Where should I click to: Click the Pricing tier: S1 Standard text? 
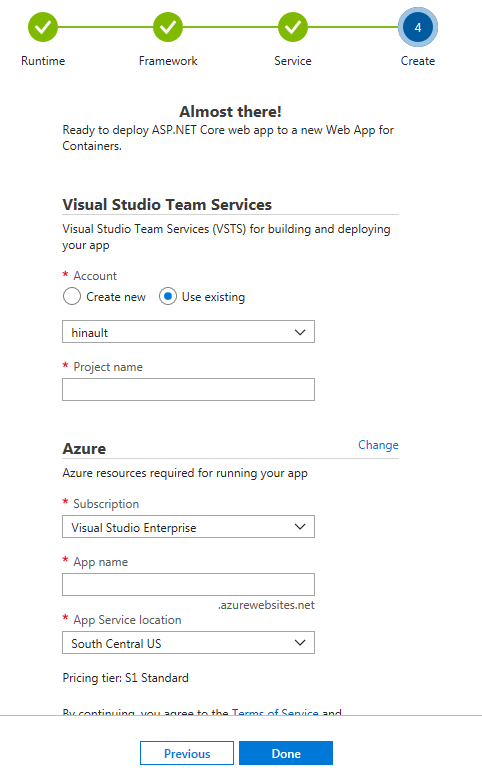pyautogui.click(x=125, y=678)
